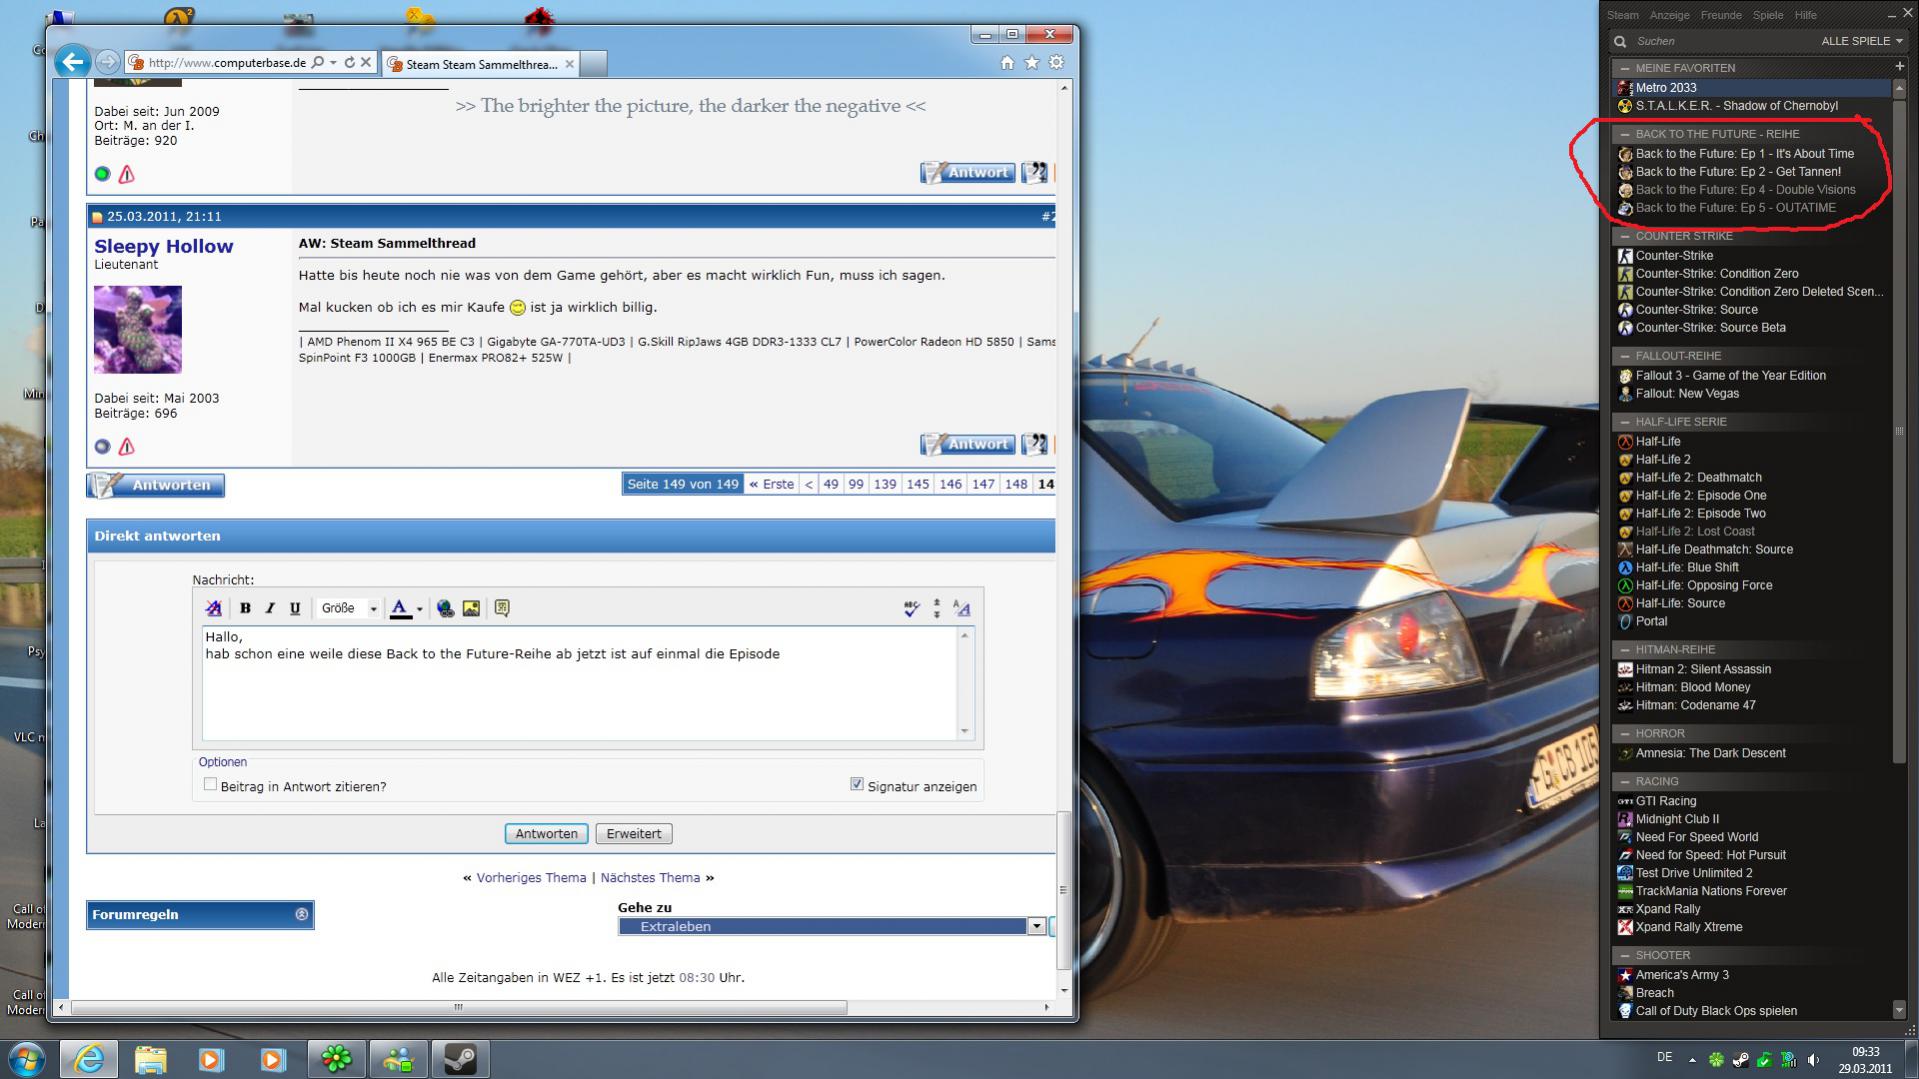Open the Steam menu
The width and height of the screenshot is (1919, 1079).
pyautogui.click(x=1622, y=15)
